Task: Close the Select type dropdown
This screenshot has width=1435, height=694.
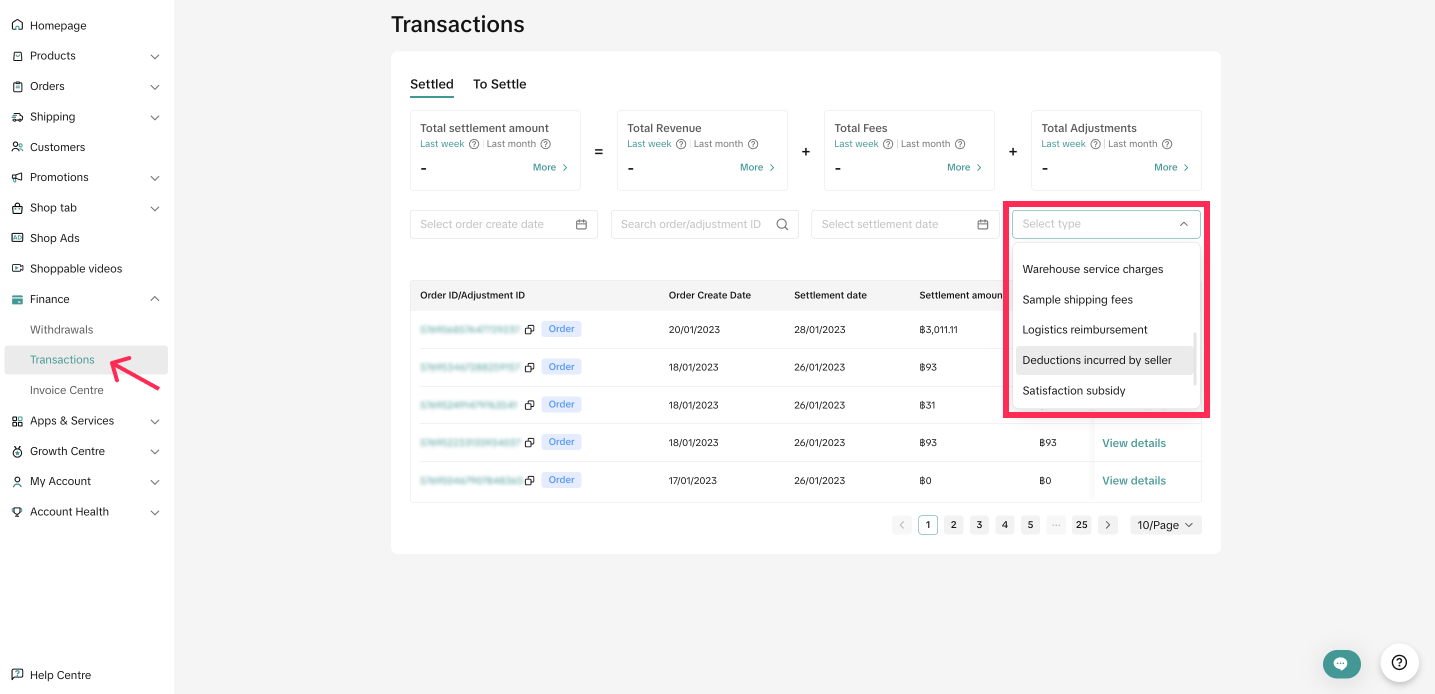Action: click(1183, 224)
